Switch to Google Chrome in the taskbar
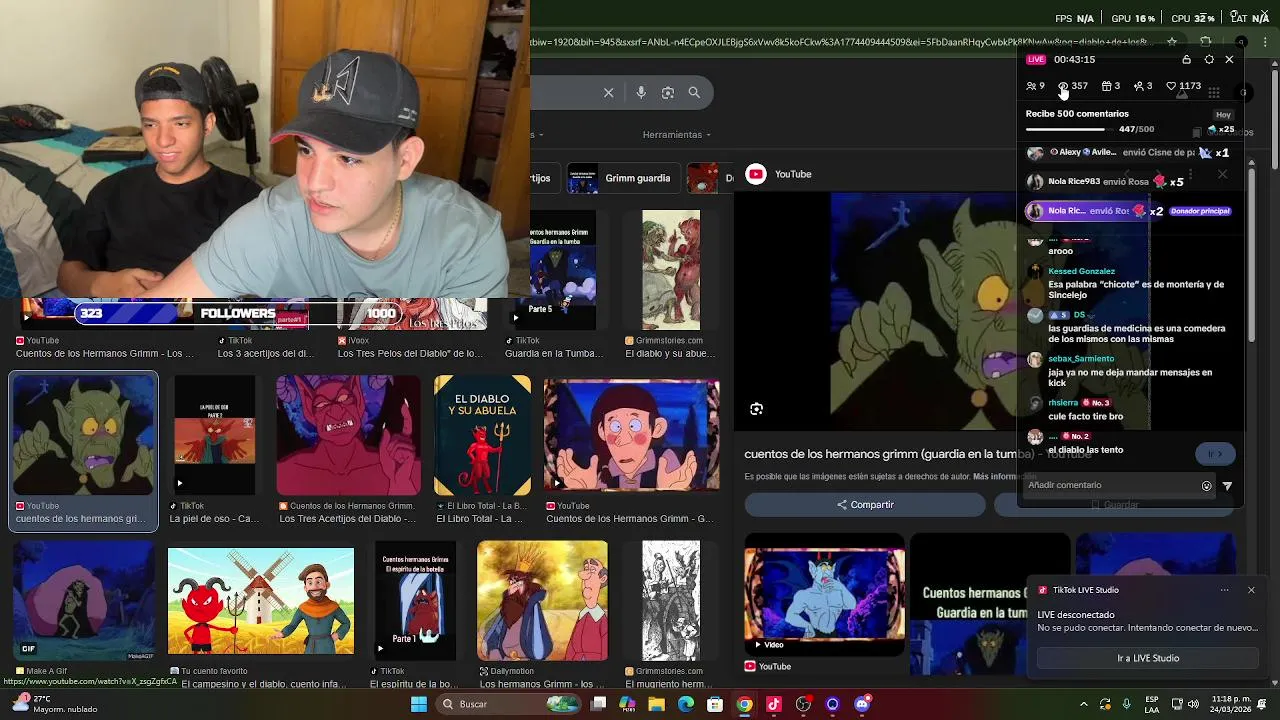The width and height of the screenshot is (1280, 720). click(744, 704)
